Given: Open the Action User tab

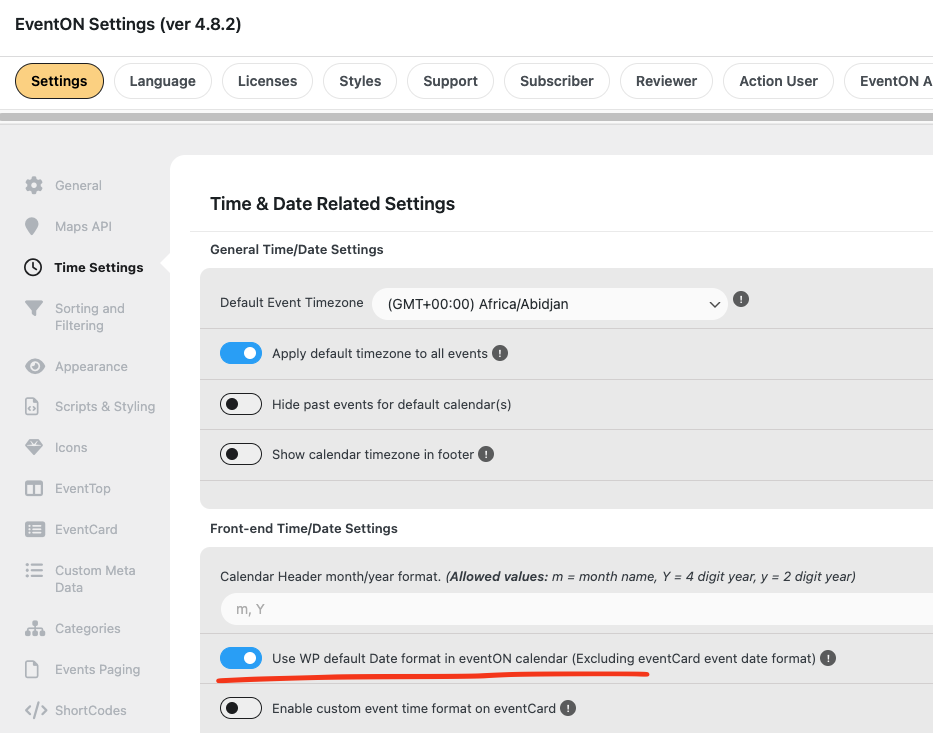Looking at the screenshot, I should tap(778, 81).
